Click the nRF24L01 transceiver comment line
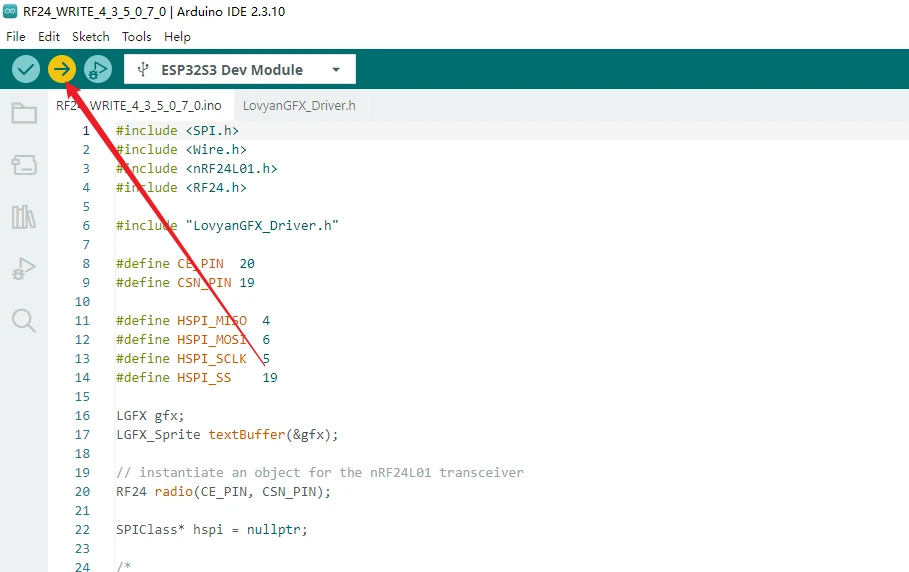The width and height of the screenshot is (909, 572). (x=320, y=473)
